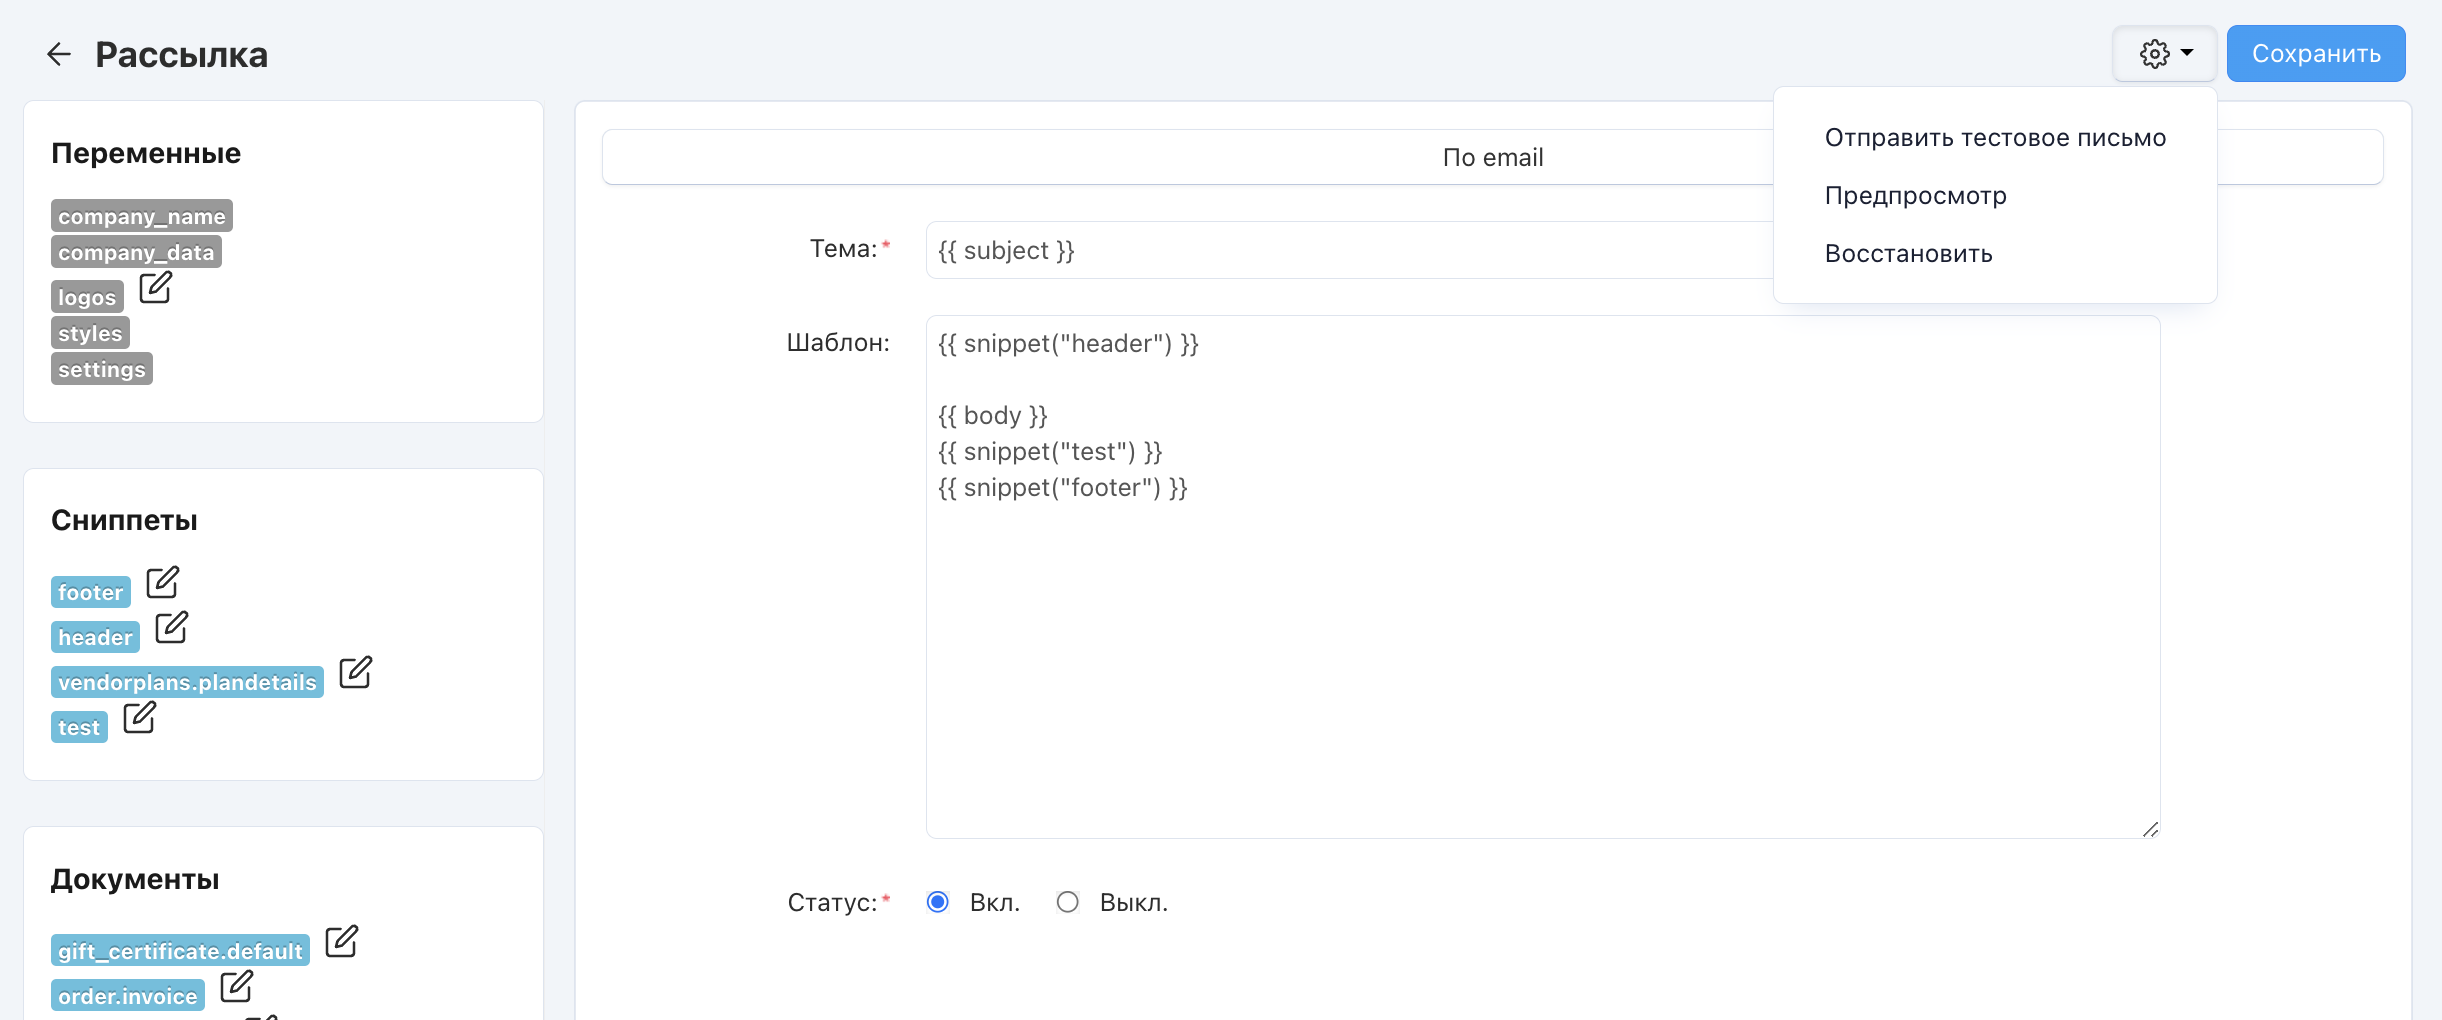Open editor for footer snippet

coord(162,582)
